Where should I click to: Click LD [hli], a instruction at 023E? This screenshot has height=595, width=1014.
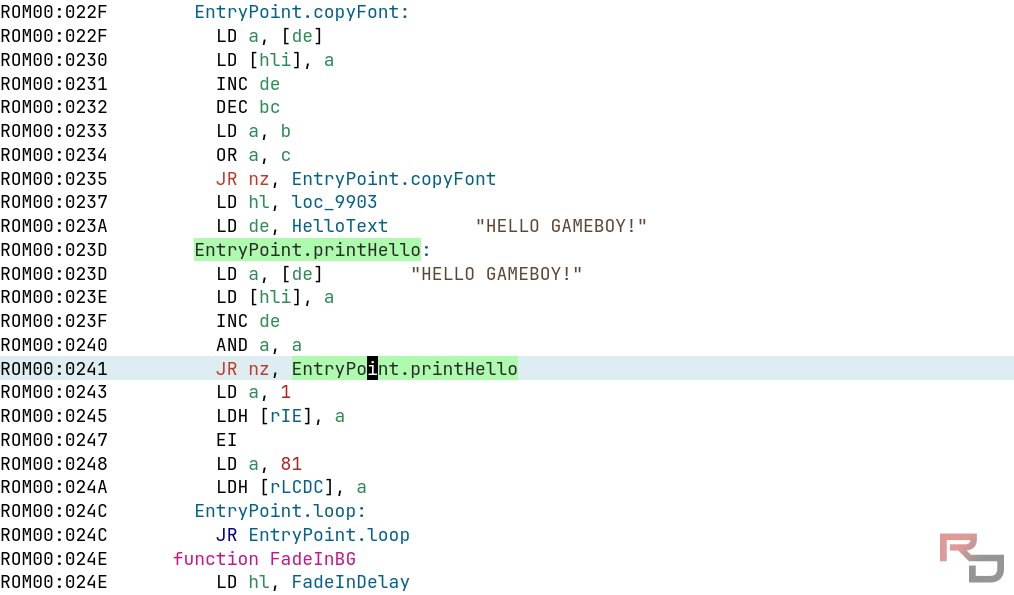[x=275, y=298]
